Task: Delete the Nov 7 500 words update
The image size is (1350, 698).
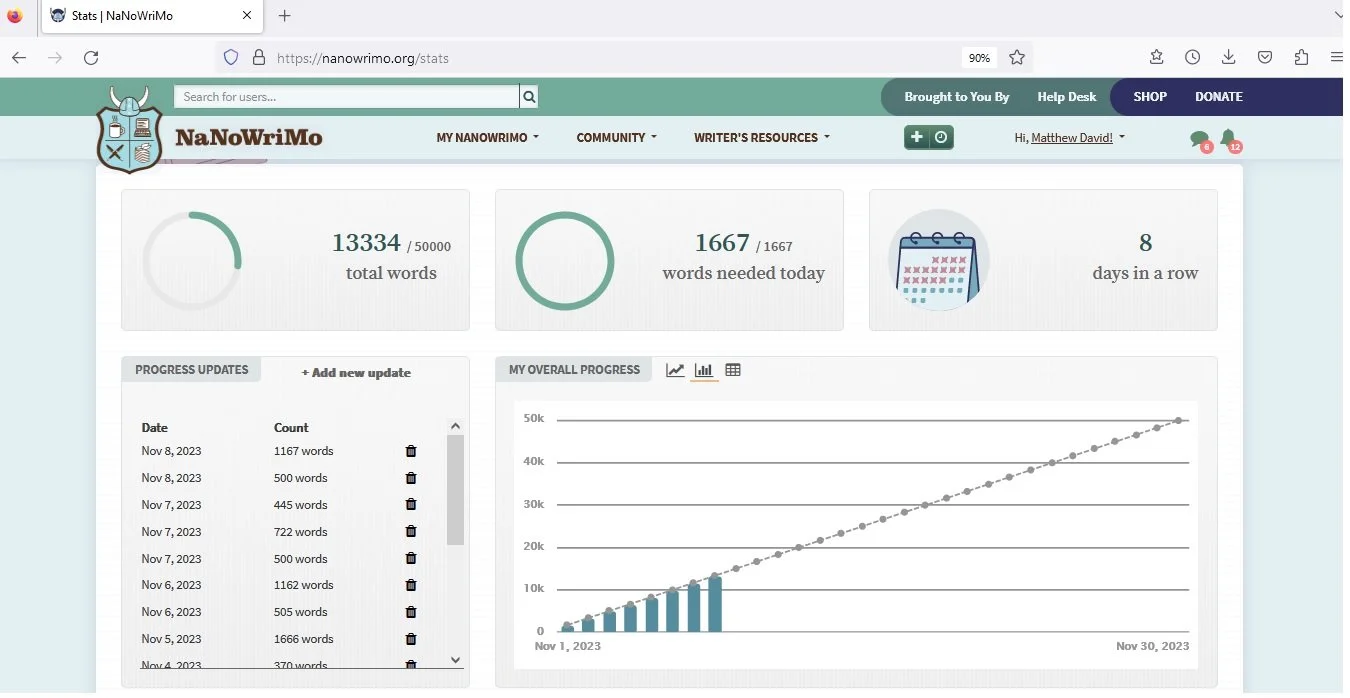Action: 411,559
